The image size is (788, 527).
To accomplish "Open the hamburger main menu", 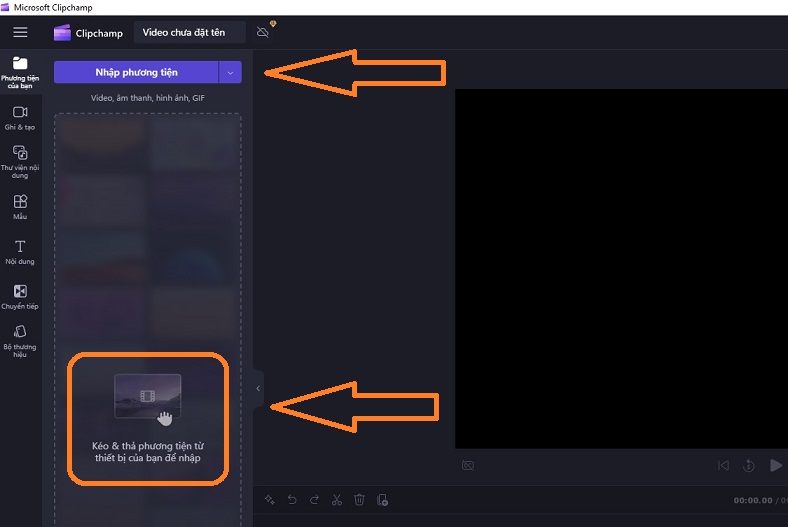I will pyautogui.click(x=20, y=33).
